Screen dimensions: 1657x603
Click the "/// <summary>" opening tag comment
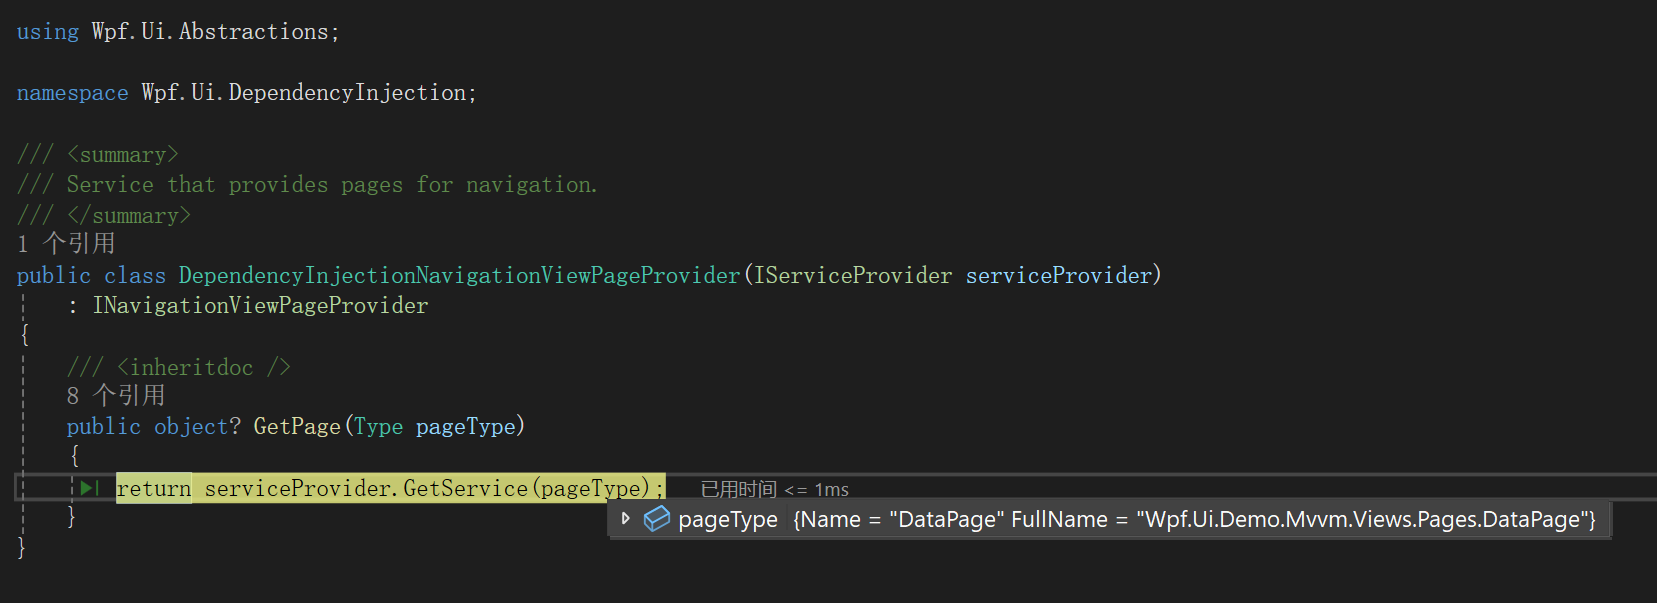click(98, 154)
